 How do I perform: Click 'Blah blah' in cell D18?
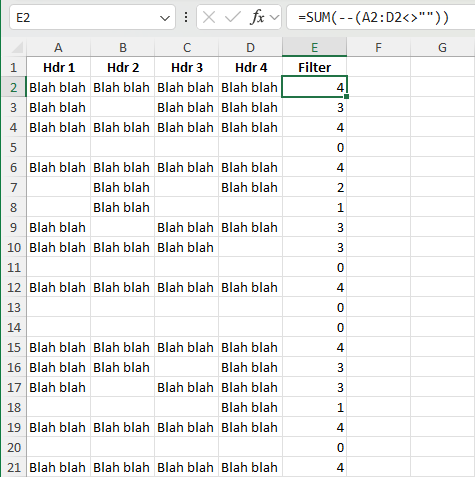(x=249, y=407)
